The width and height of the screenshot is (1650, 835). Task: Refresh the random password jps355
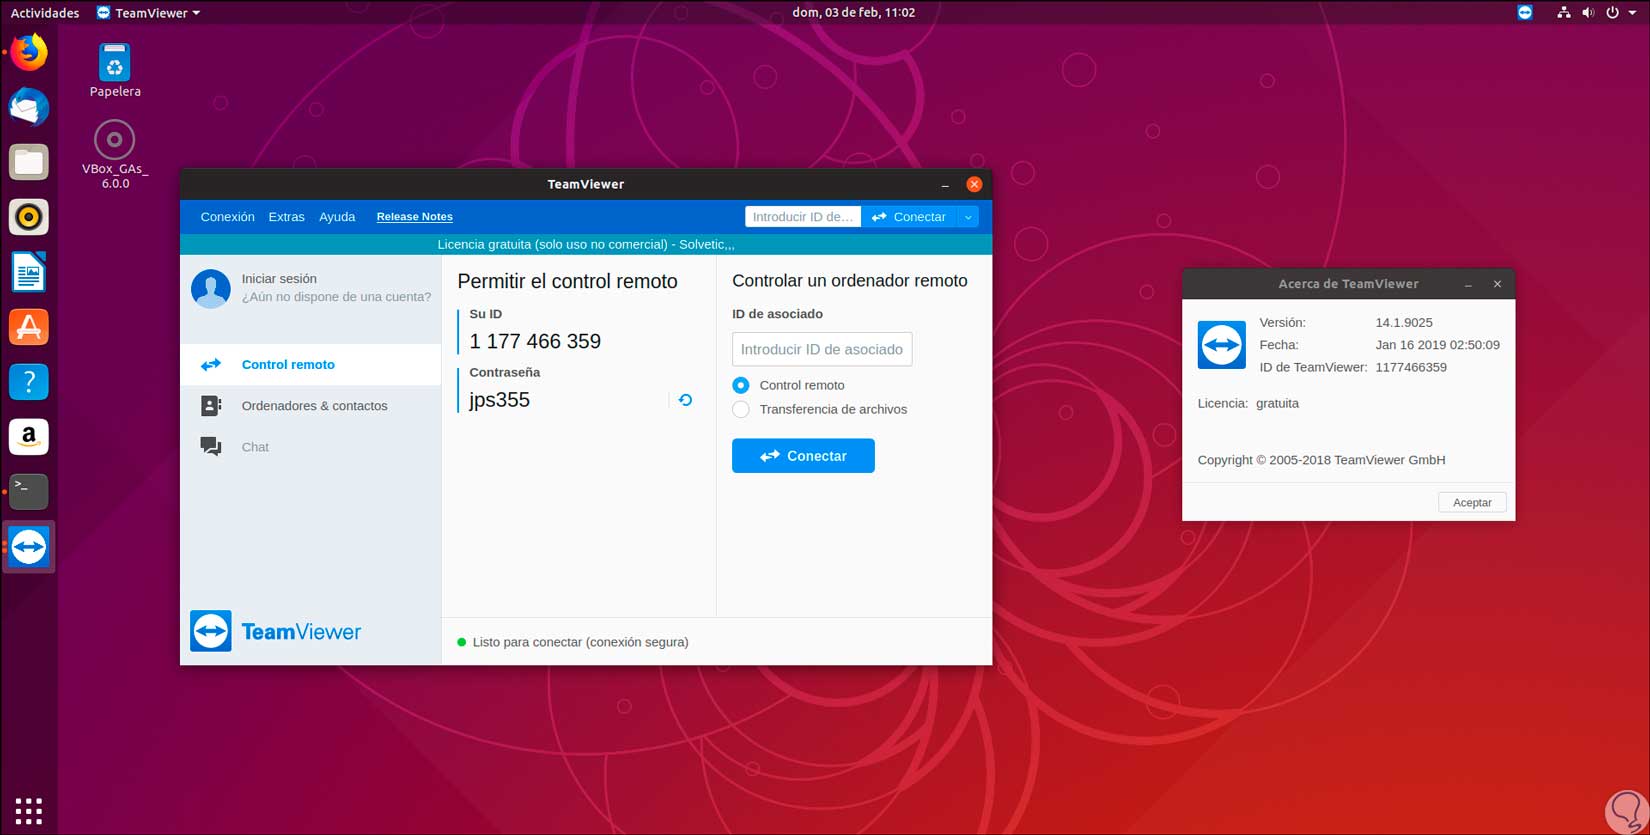[685, 400]
